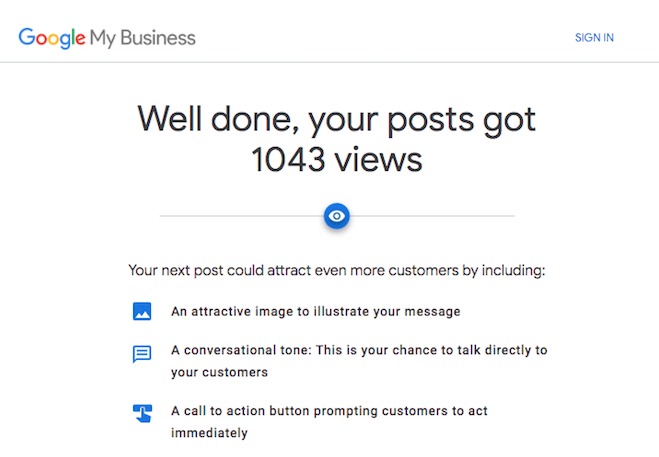Click the 'your customers' continuation line
659x457 pixels.
[x=219, y=371]
